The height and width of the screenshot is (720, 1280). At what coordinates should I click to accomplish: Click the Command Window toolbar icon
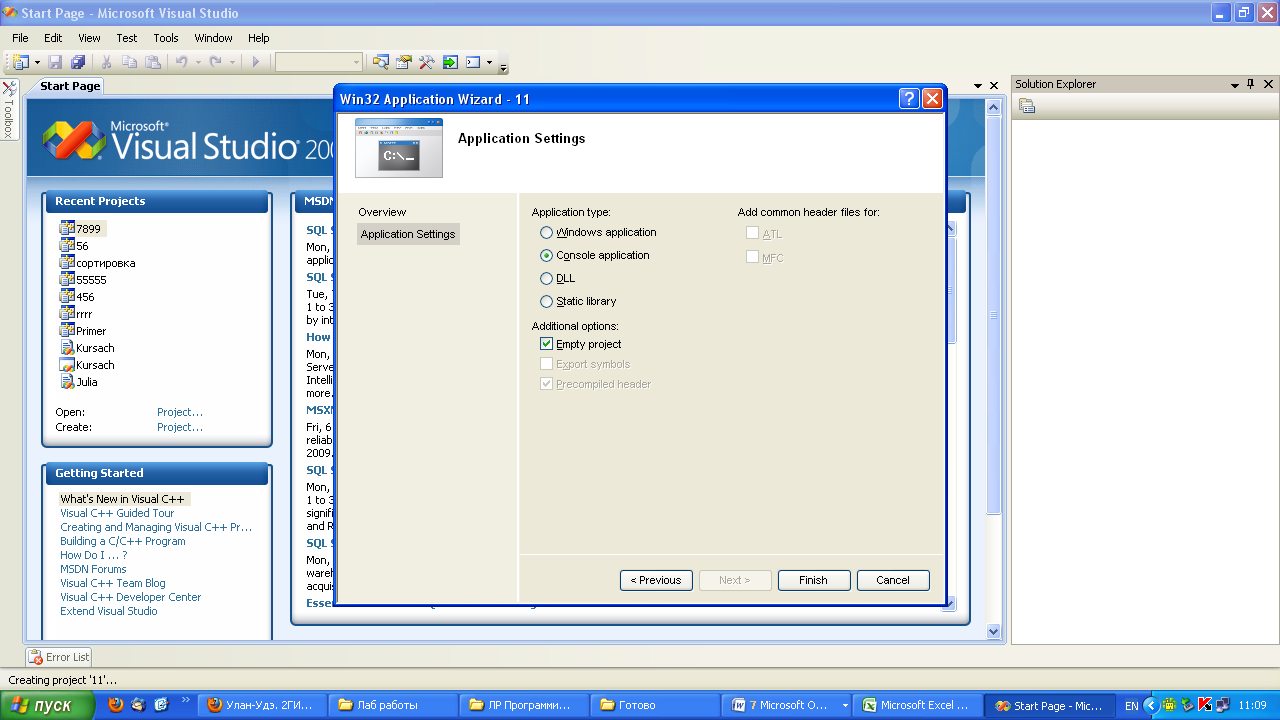pyautogui.click(x=473, y=62)
